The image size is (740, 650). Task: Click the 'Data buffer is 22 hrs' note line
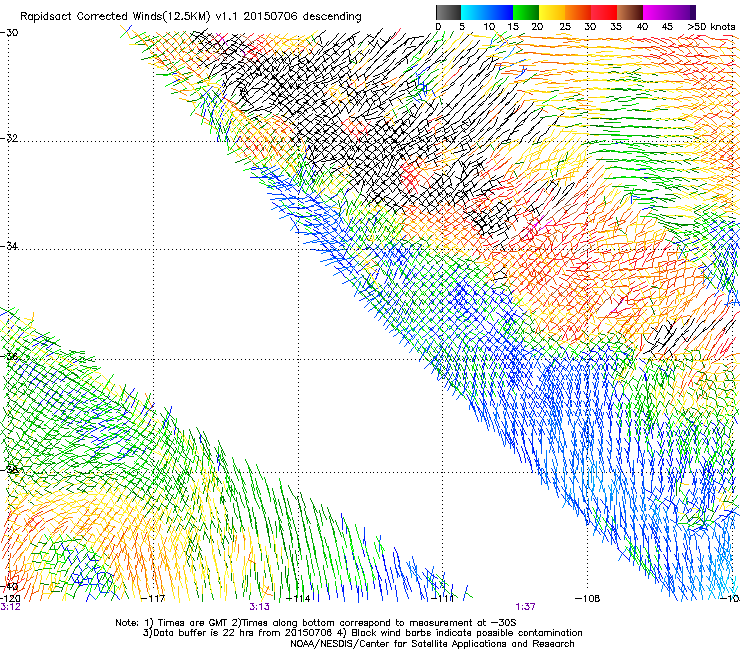point(362,633)
